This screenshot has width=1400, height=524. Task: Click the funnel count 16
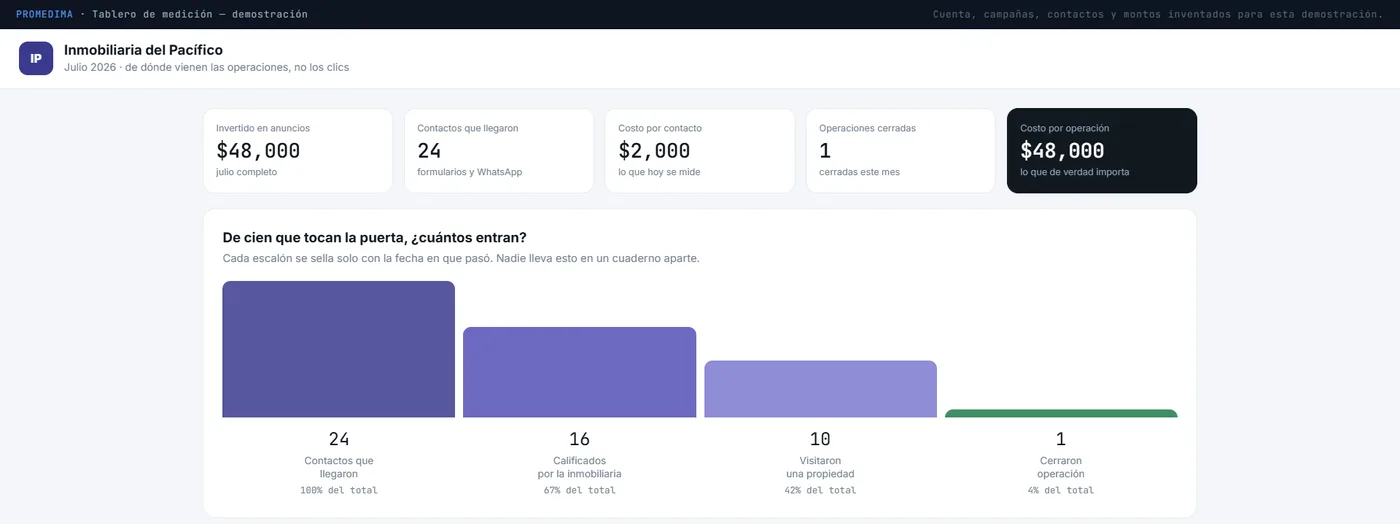coord(579,439)
